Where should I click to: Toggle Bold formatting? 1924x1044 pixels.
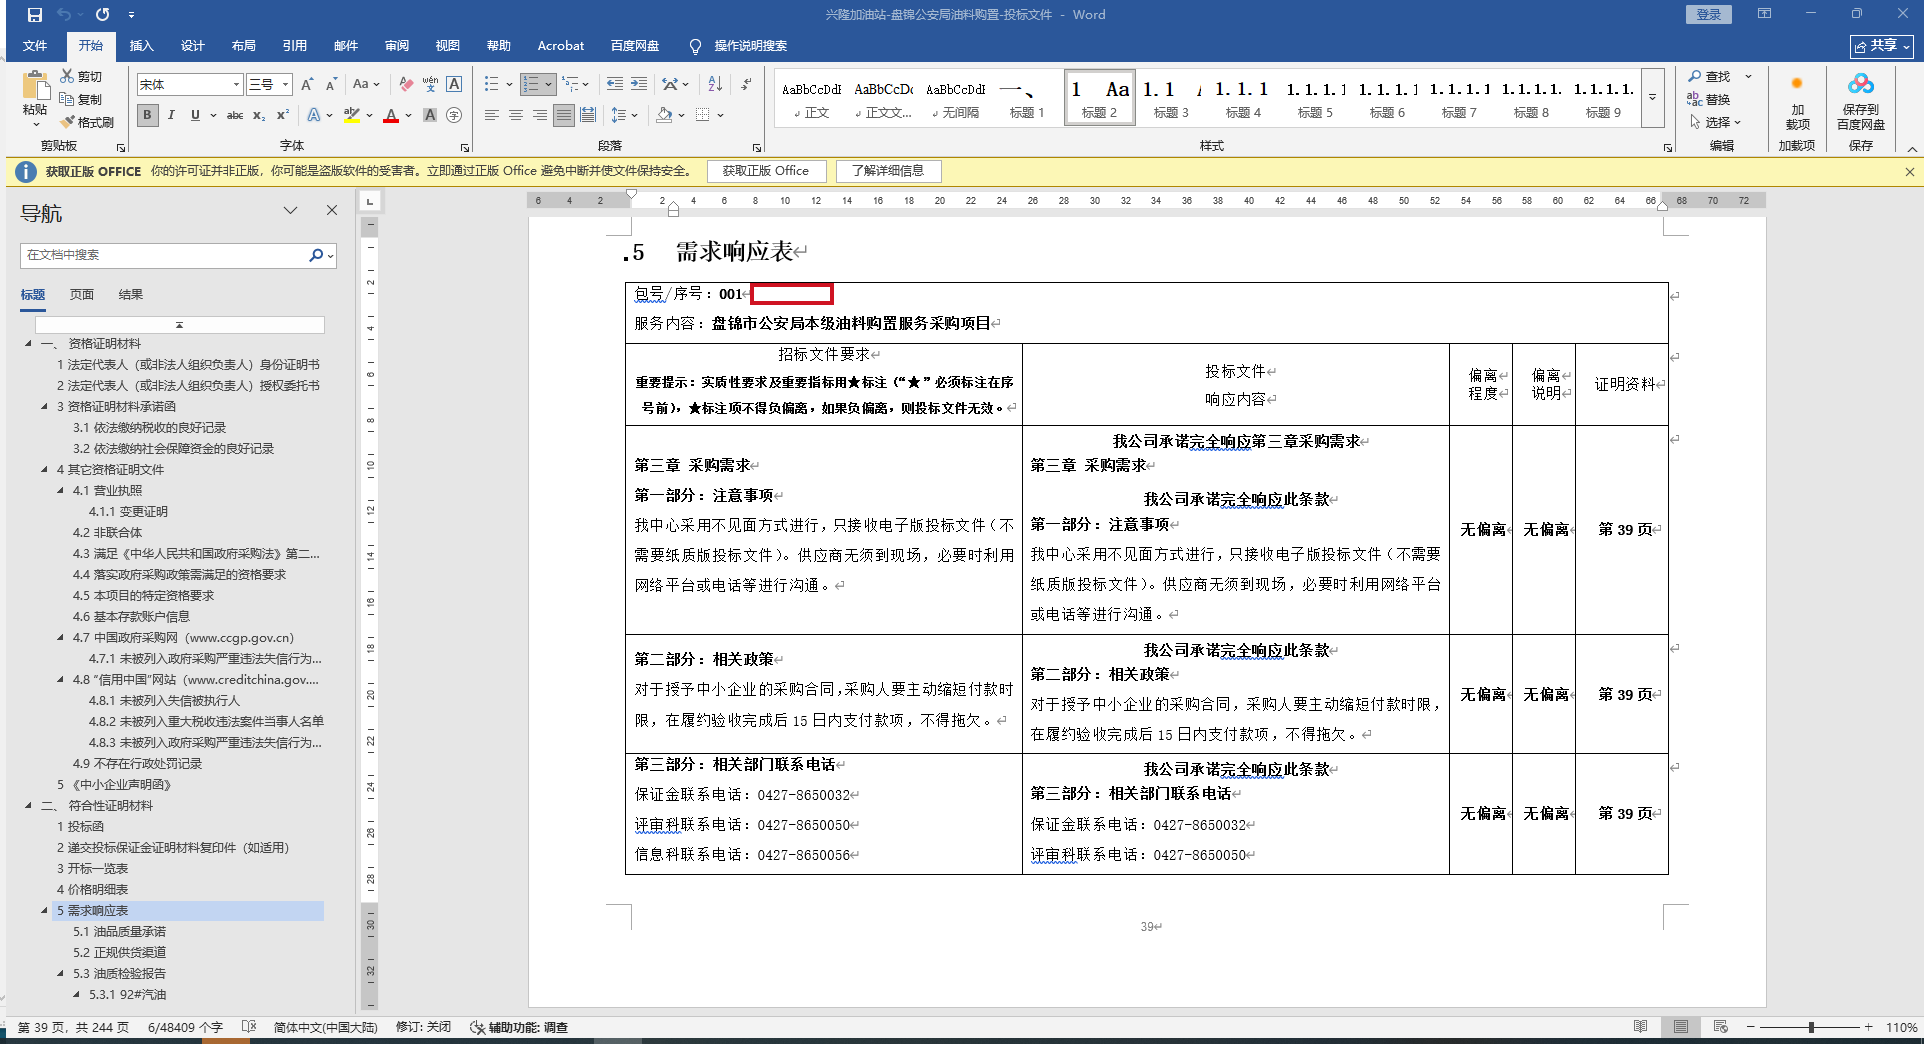[148, 116]
